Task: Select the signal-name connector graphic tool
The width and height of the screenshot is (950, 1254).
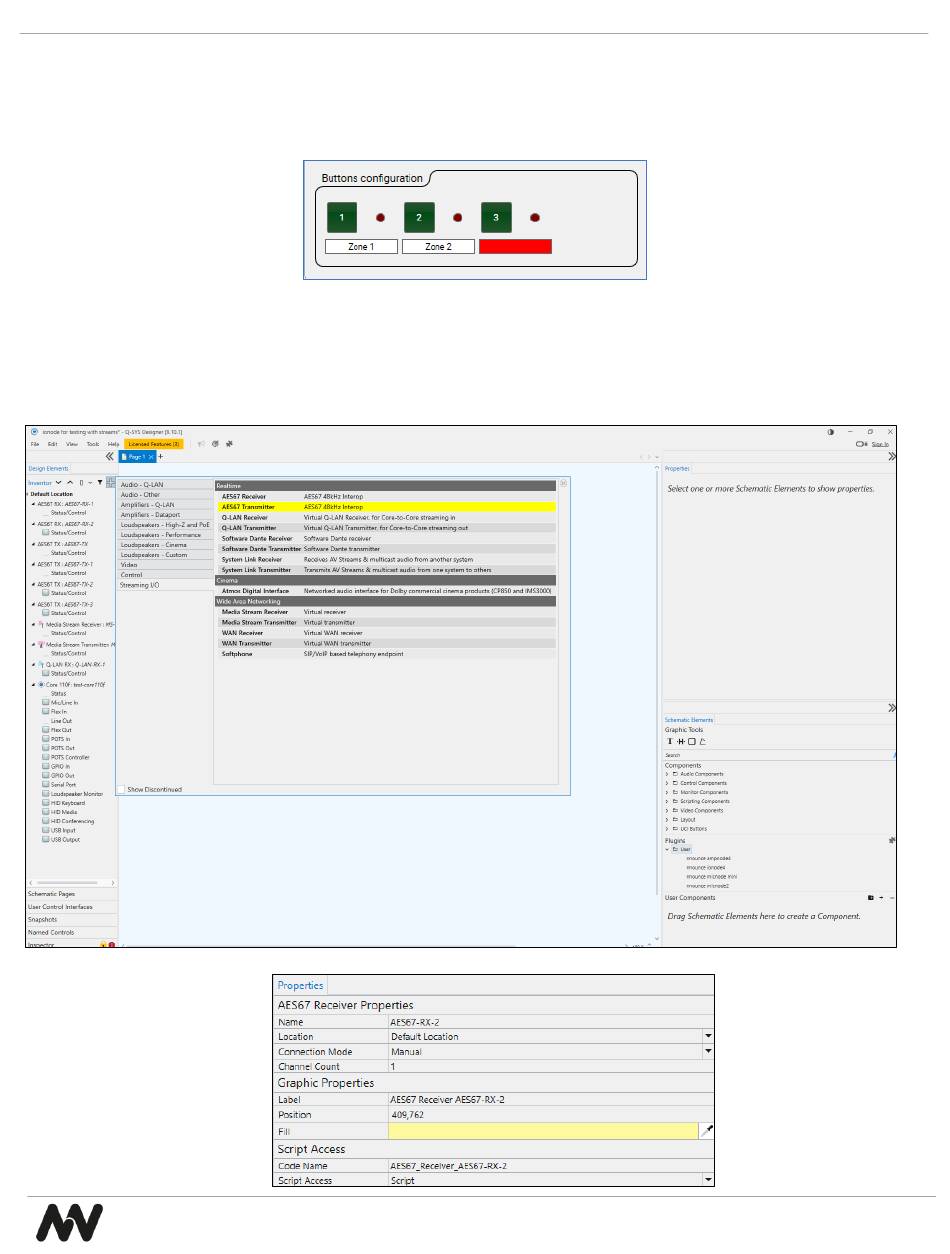Action: pyautogui.click(x=681, y=741)
